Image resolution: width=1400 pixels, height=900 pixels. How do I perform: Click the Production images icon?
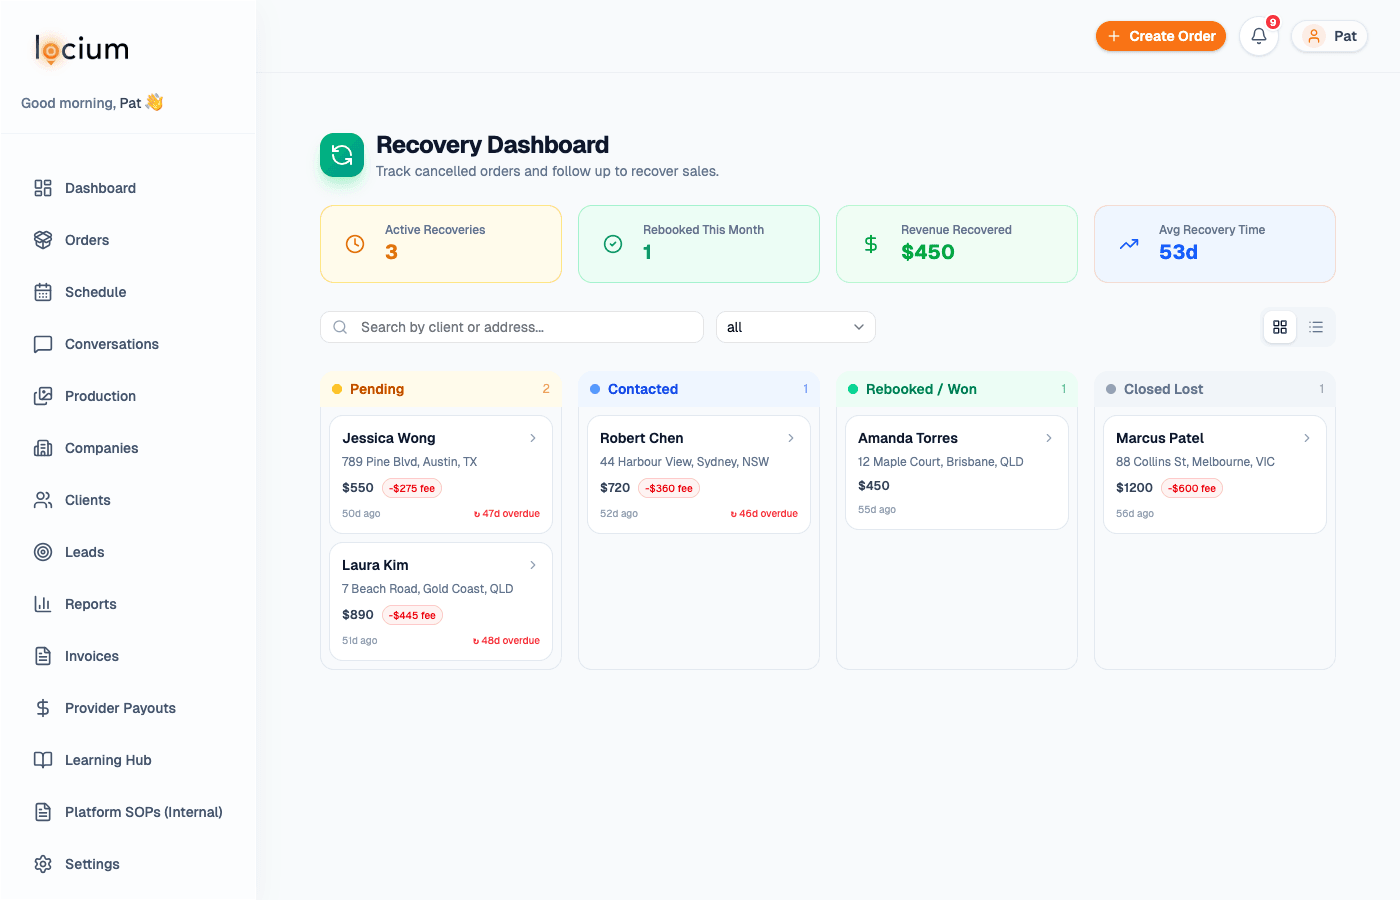[x=43, y=396]
